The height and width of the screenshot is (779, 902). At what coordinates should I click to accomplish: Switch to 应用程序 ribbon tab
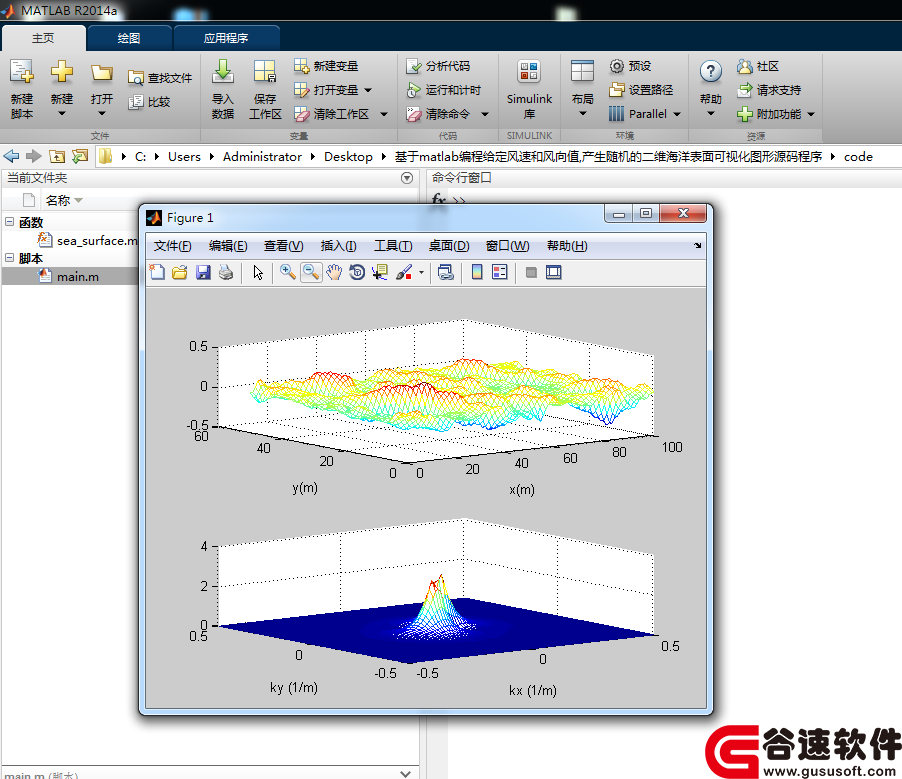[226, 38]
